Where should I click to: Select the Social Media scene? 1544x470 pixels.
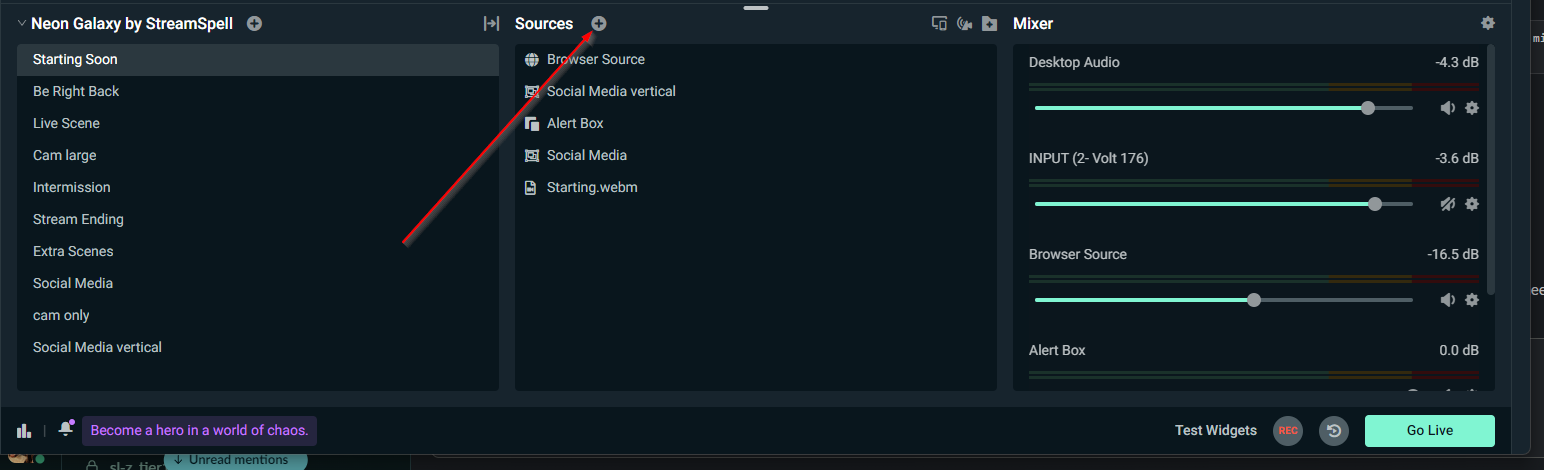[x=258, y=284]
